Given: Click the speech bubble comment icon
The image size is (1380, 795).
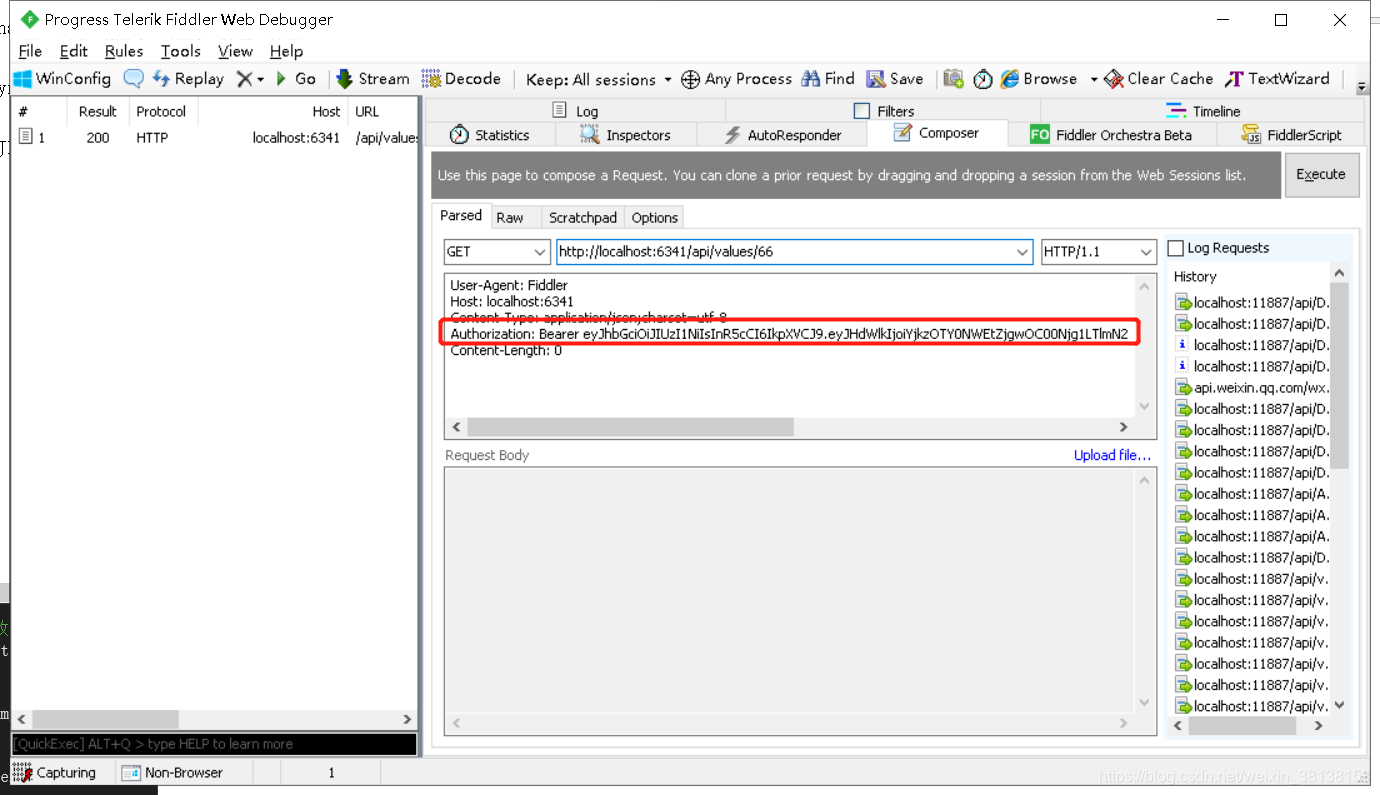Looking at the screenshot, I should click(x=133, y=79).
